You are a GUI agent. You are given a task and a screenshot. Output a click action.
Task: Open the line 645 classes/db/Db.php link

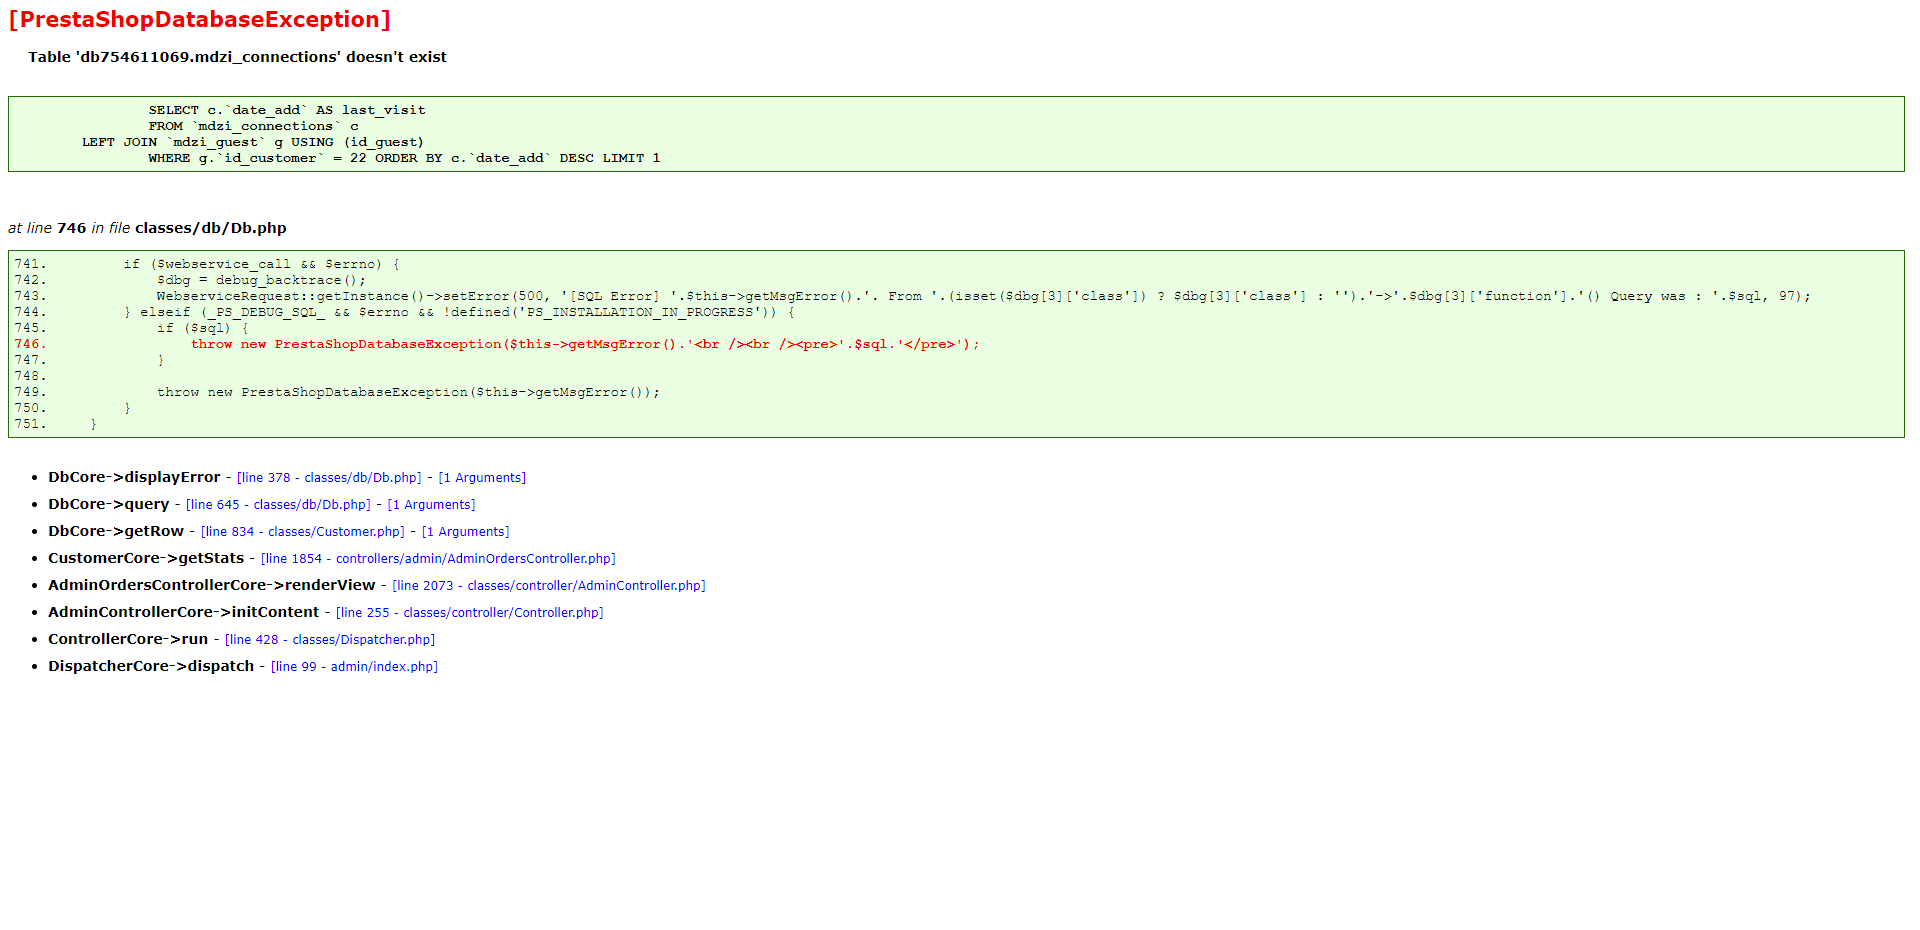(x=278, y=505)
